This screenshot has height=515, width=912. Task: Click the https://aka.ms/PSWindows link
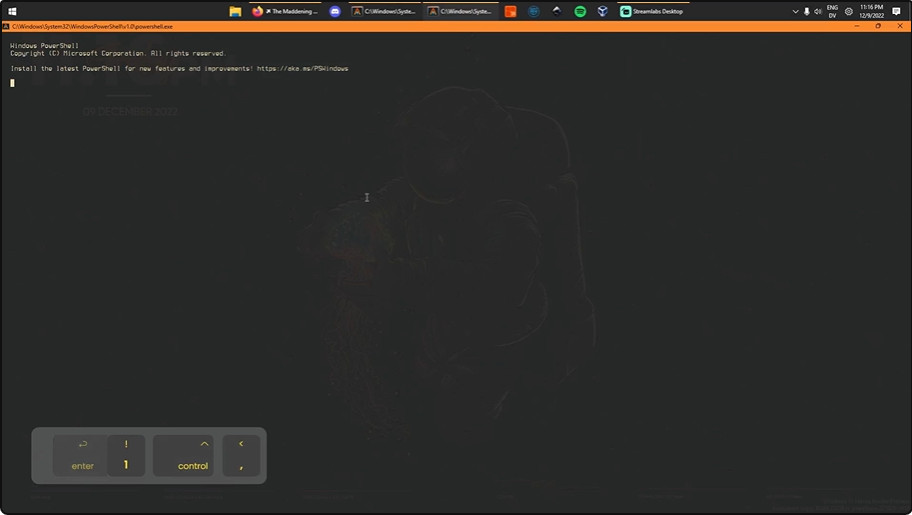[302, 68]
